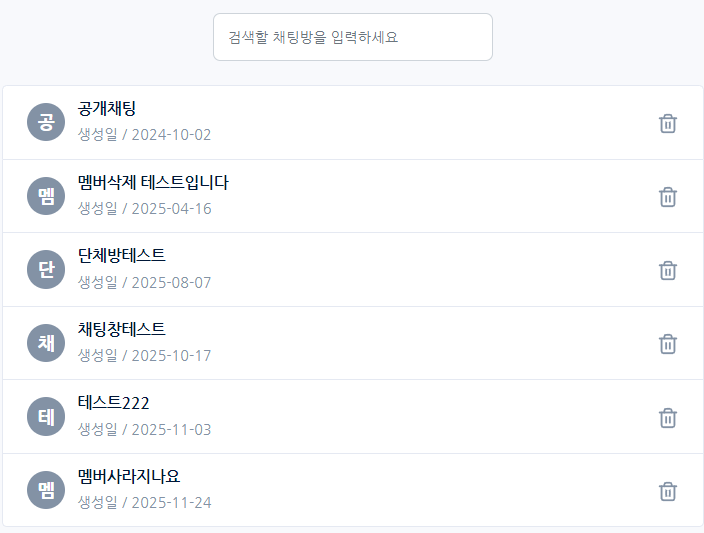
Task: Delete the 멤버사라지나요 chat room
Action: coord(668,491)
